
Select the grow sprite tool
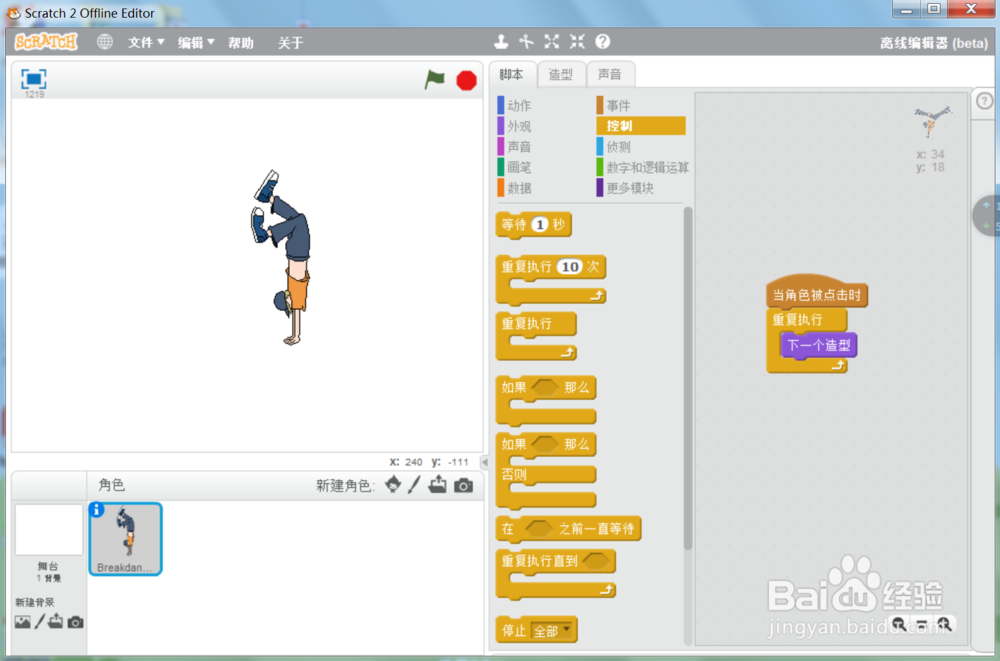coord(552,42)
